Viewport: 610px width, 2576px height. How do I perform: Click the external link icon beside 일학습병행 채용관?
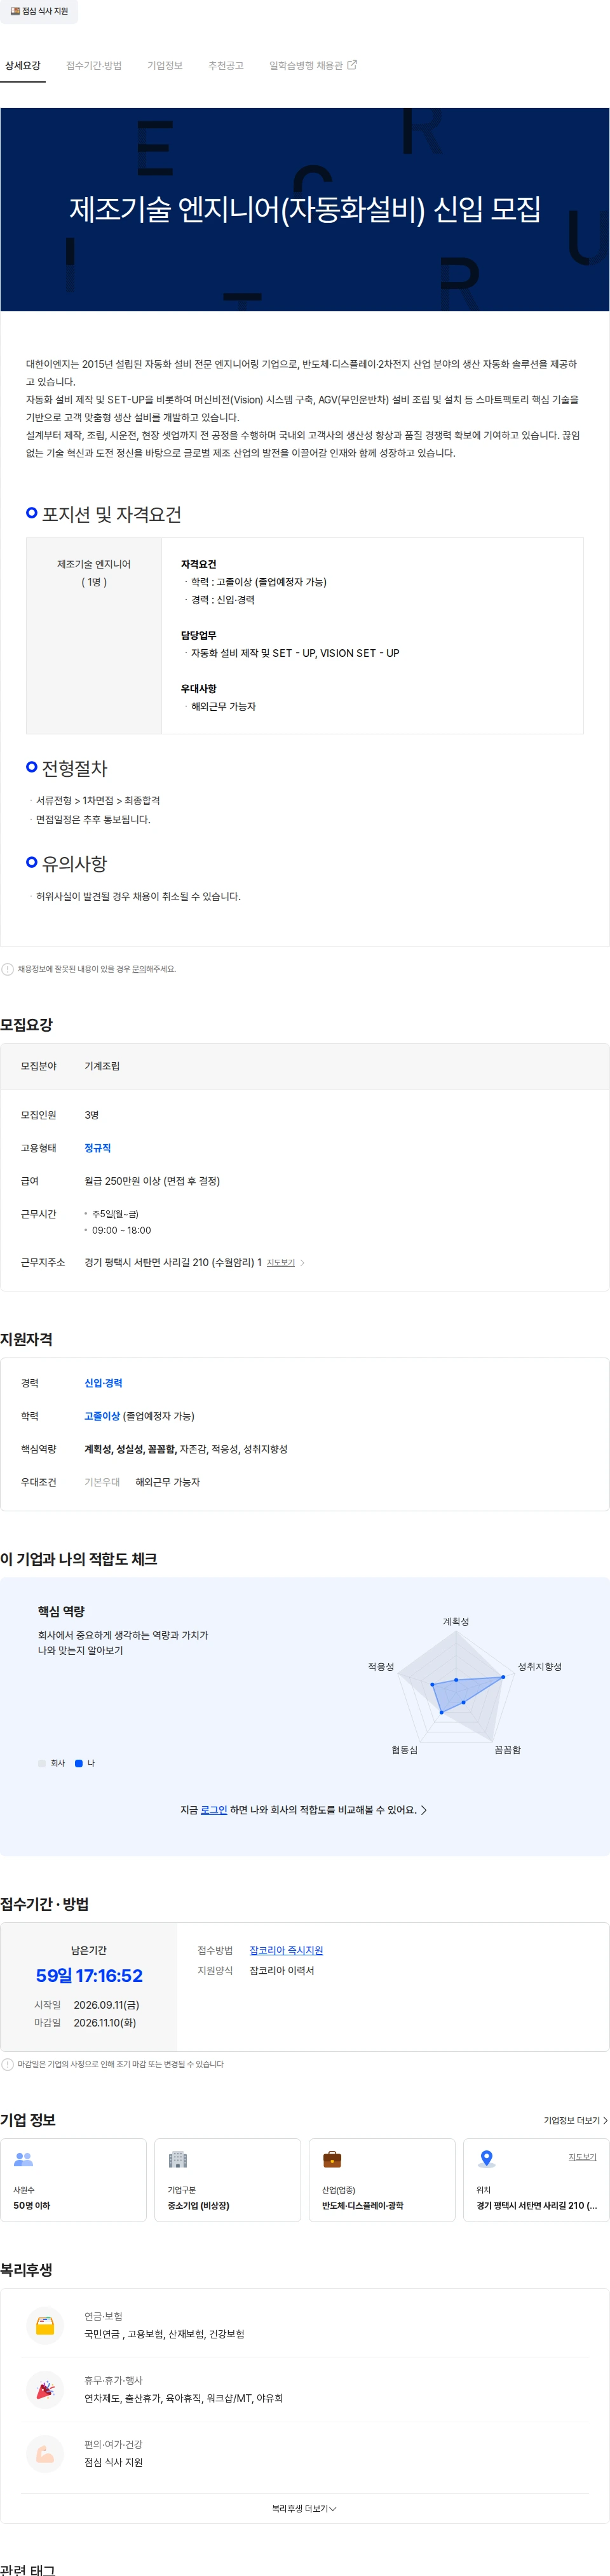pos(352,65)
